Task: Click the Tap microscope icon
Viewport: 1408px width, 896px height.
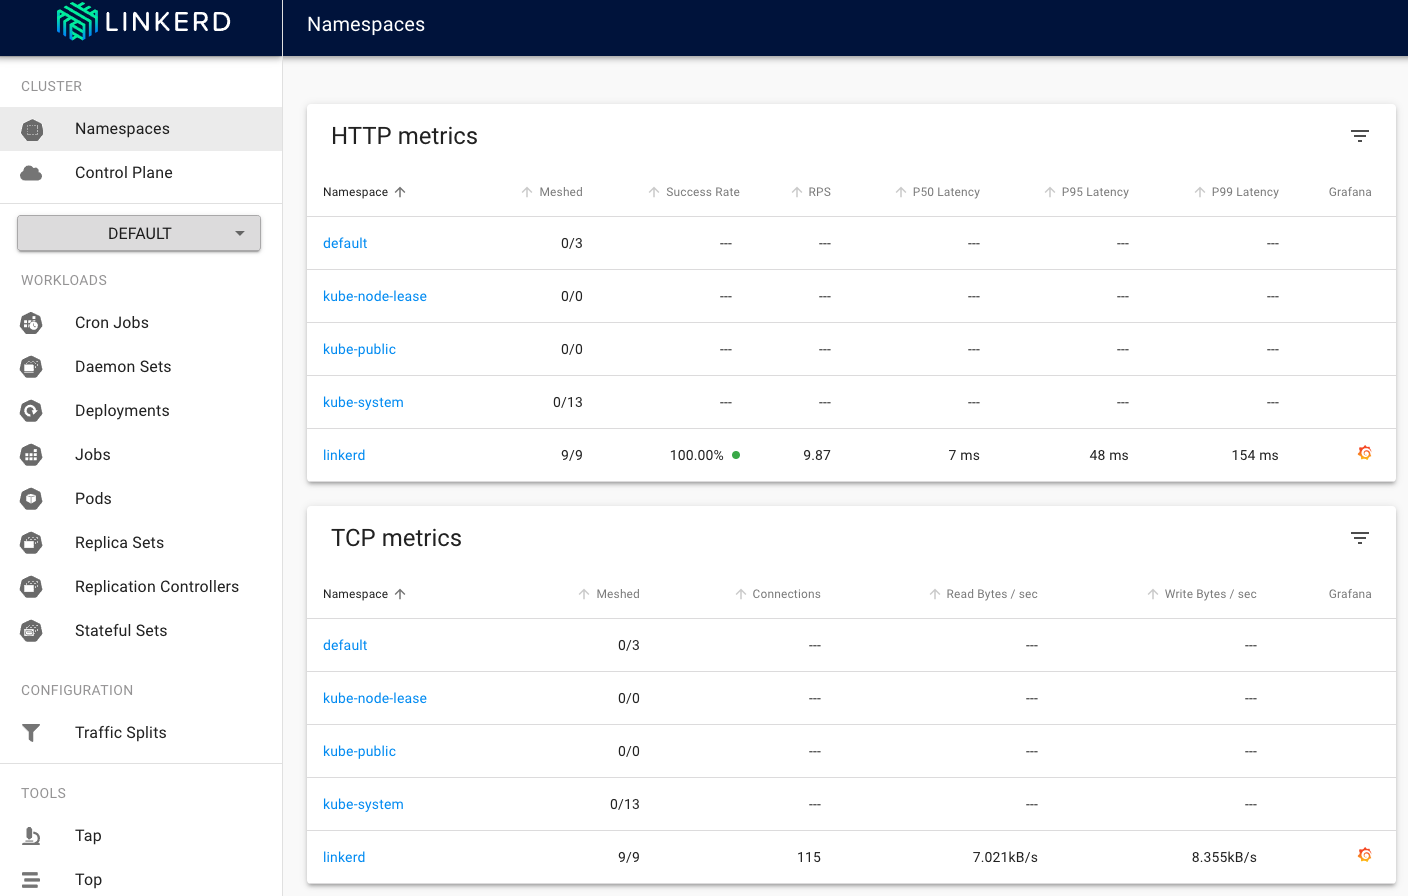Action: 32,836
